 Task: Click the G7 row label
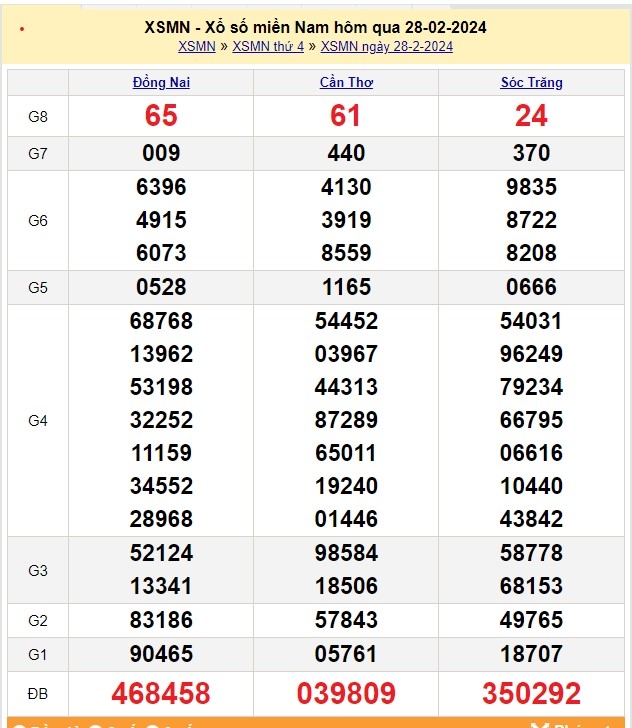tap(38, 153)
